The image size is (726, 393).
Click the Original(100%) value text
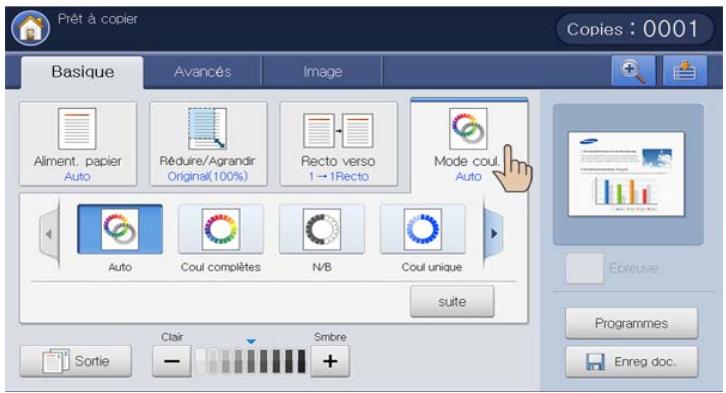click(208, 176)
